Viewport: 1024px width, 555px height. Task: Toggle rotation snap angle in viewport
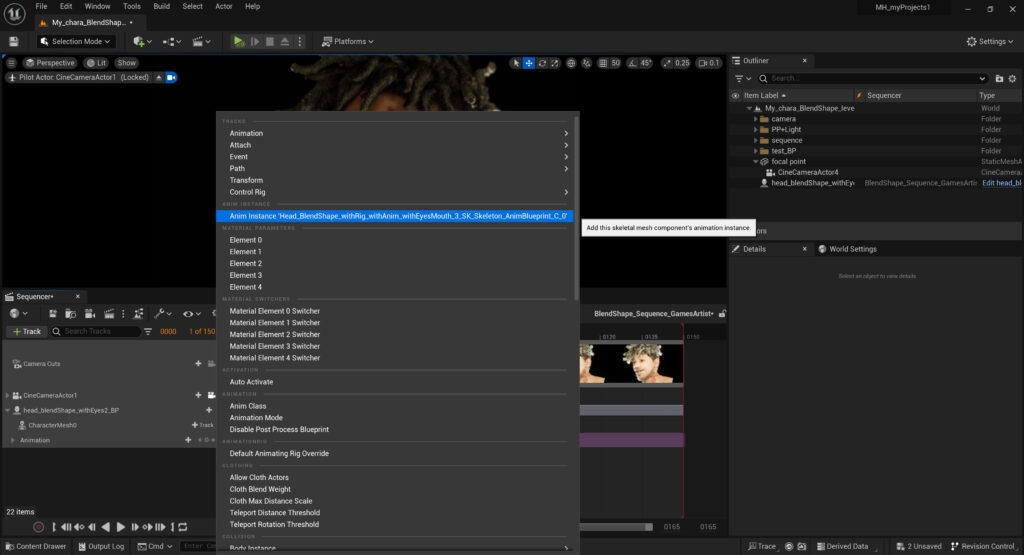coord(633,63)
